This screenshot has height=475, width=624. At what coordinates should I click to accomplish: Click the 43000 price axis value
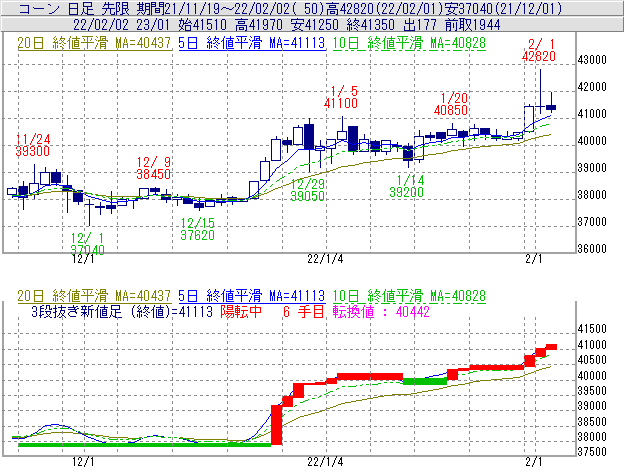click(x=592, y=60)
